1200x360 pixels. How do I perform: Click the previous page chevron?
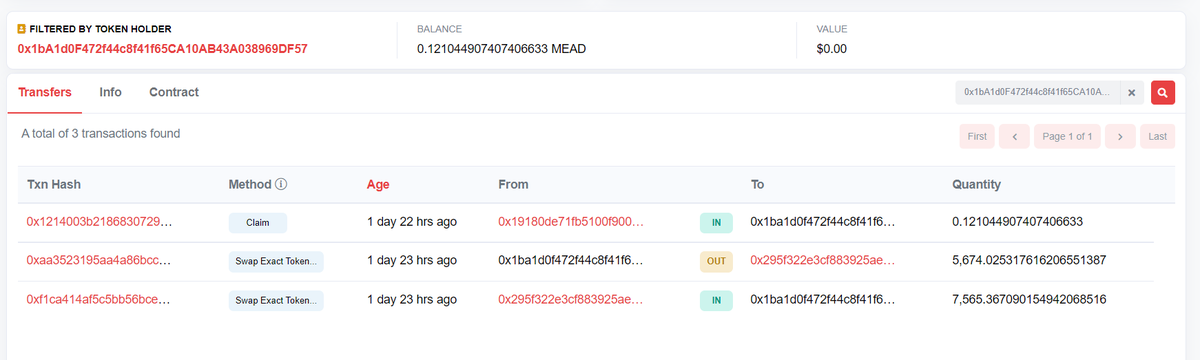1015,136
